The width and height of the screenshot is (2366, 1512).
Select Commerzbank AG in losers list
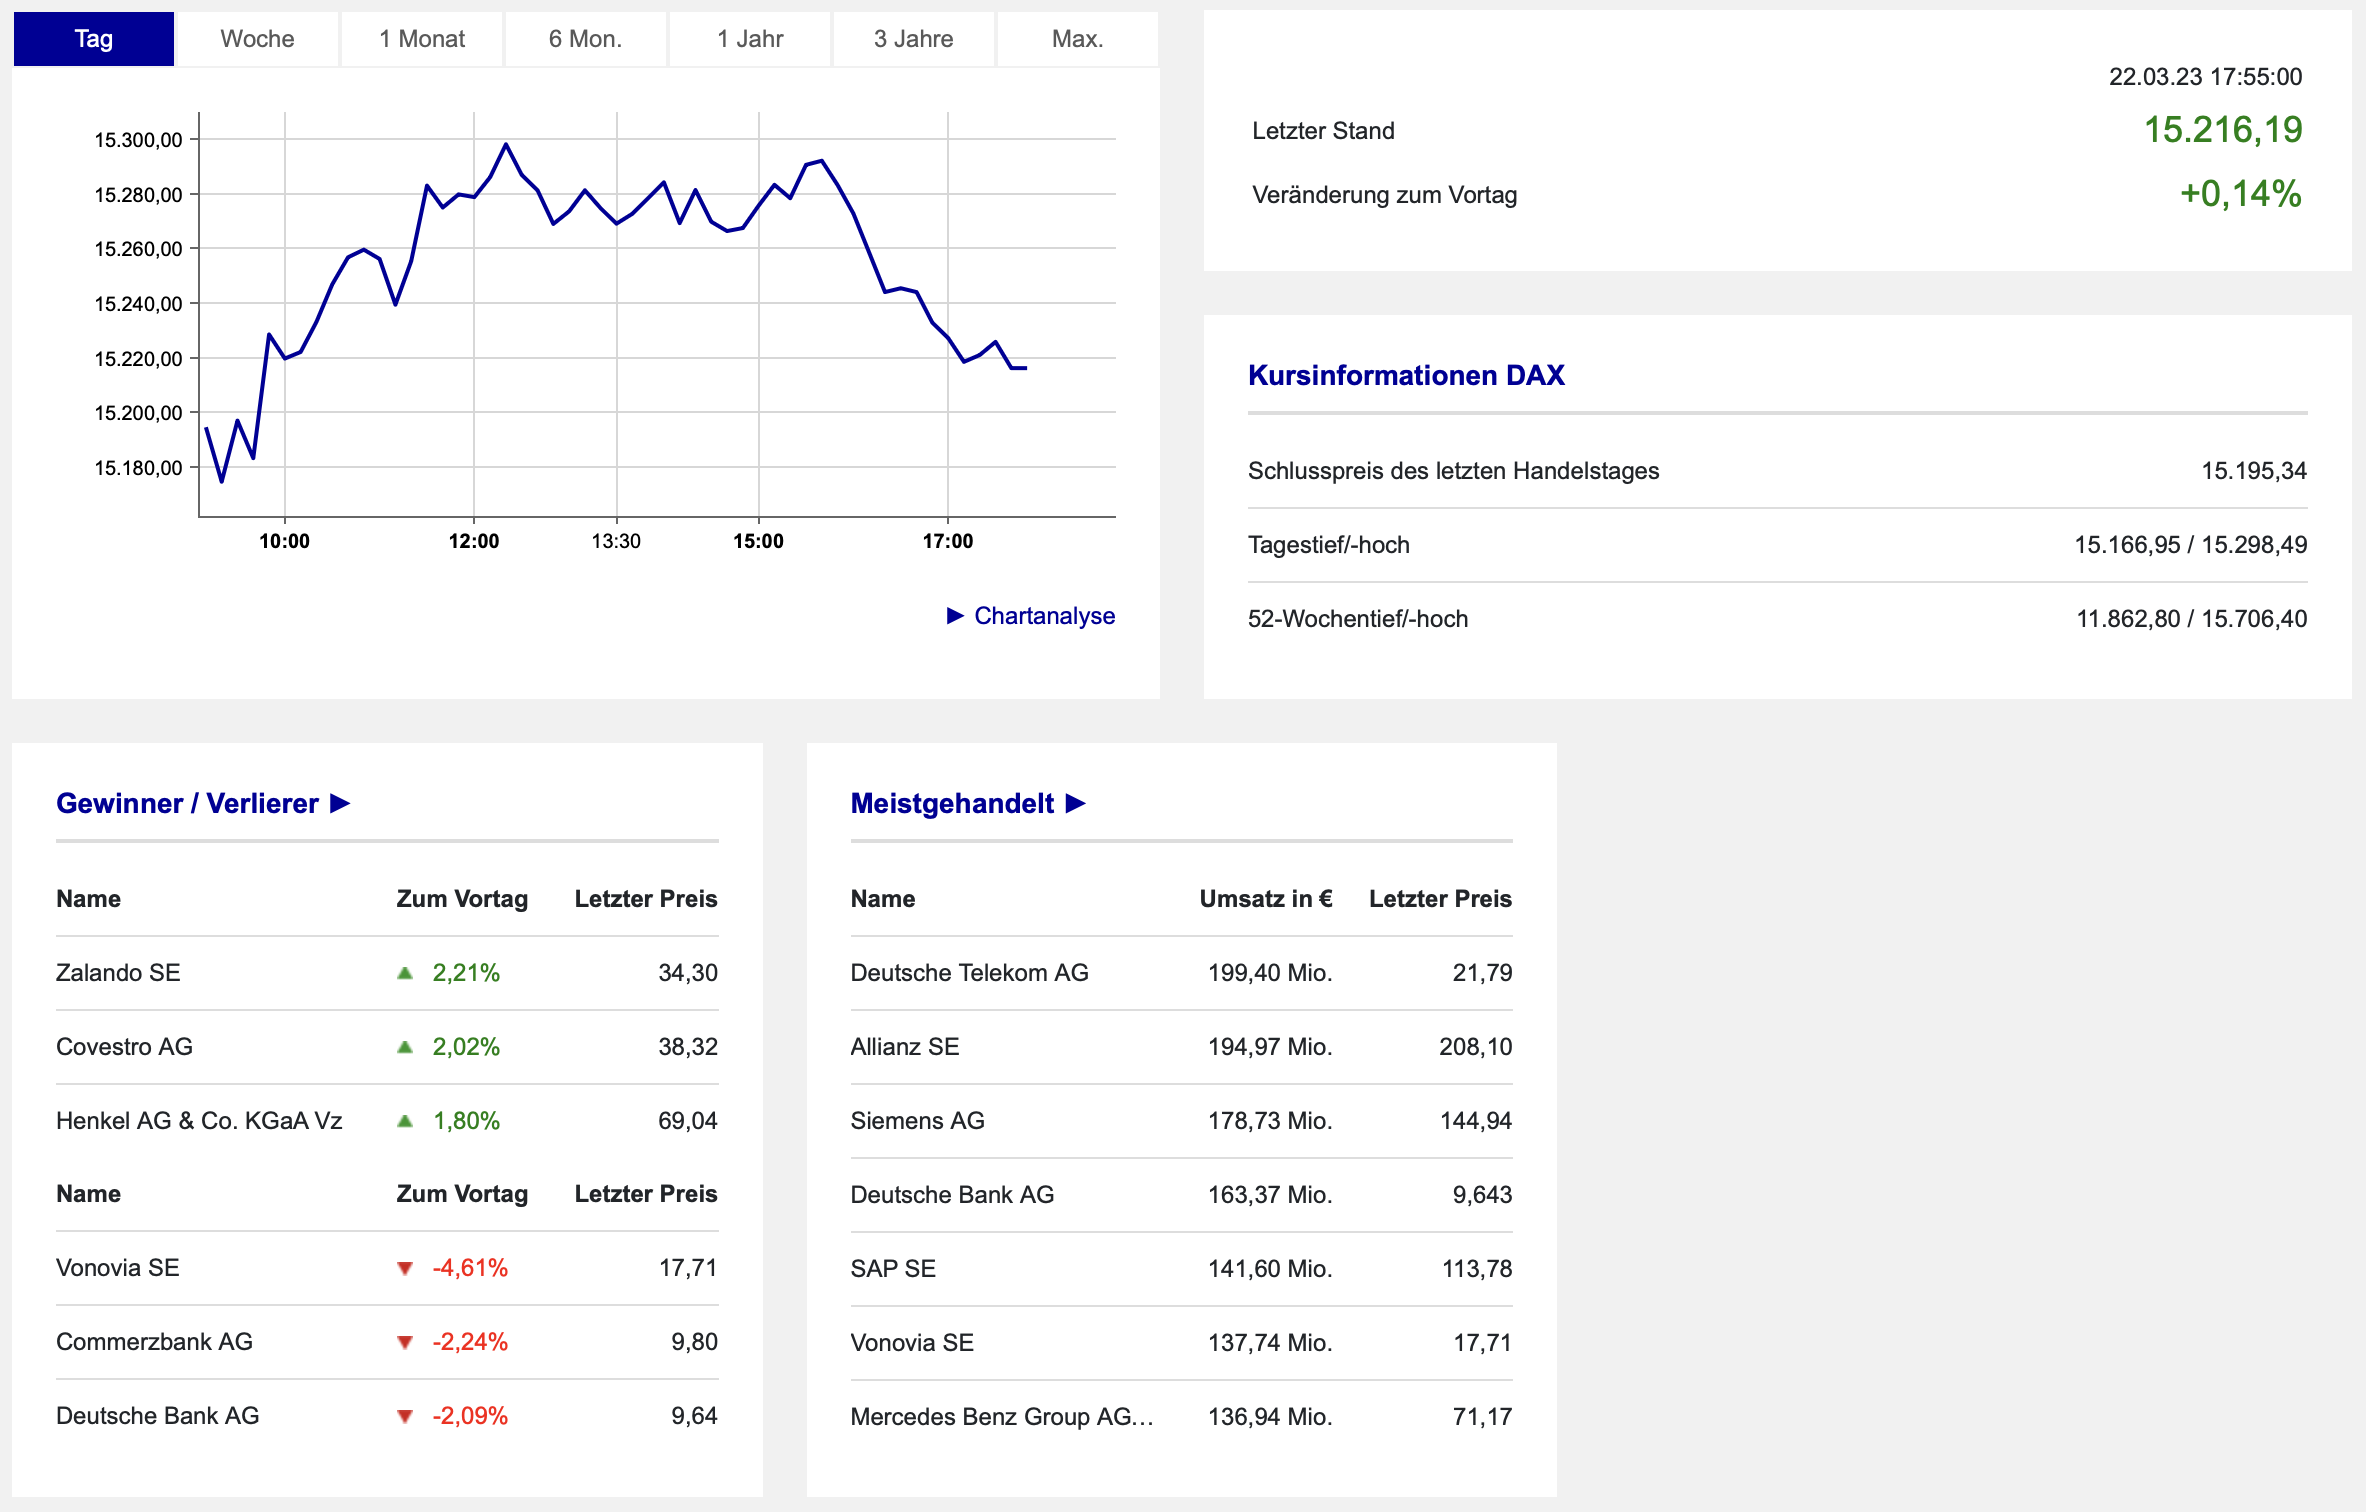pyautogui.click(x=154, y=1342)
